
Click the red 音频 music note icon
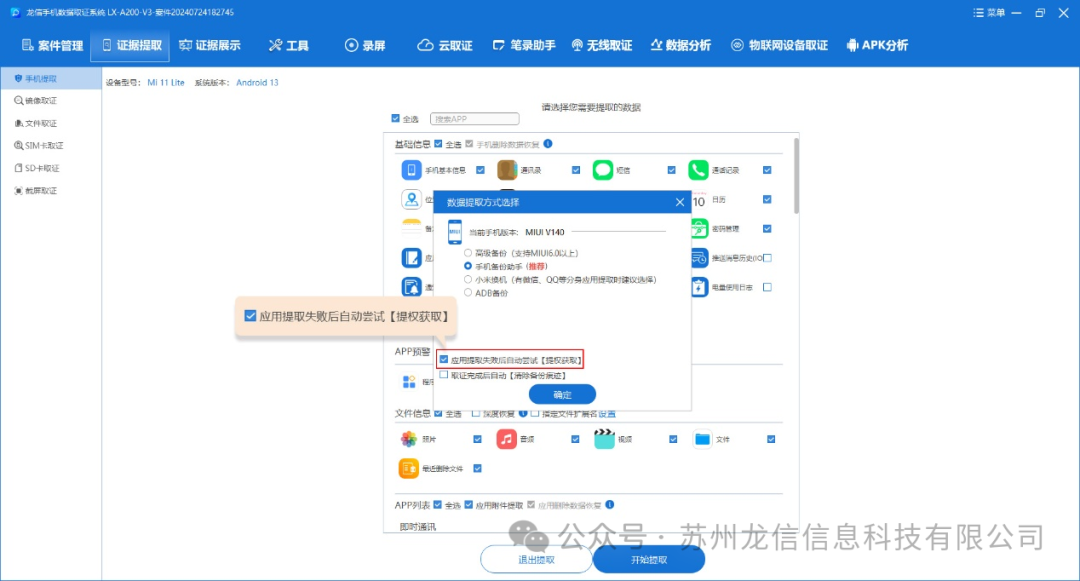point(506,439)
